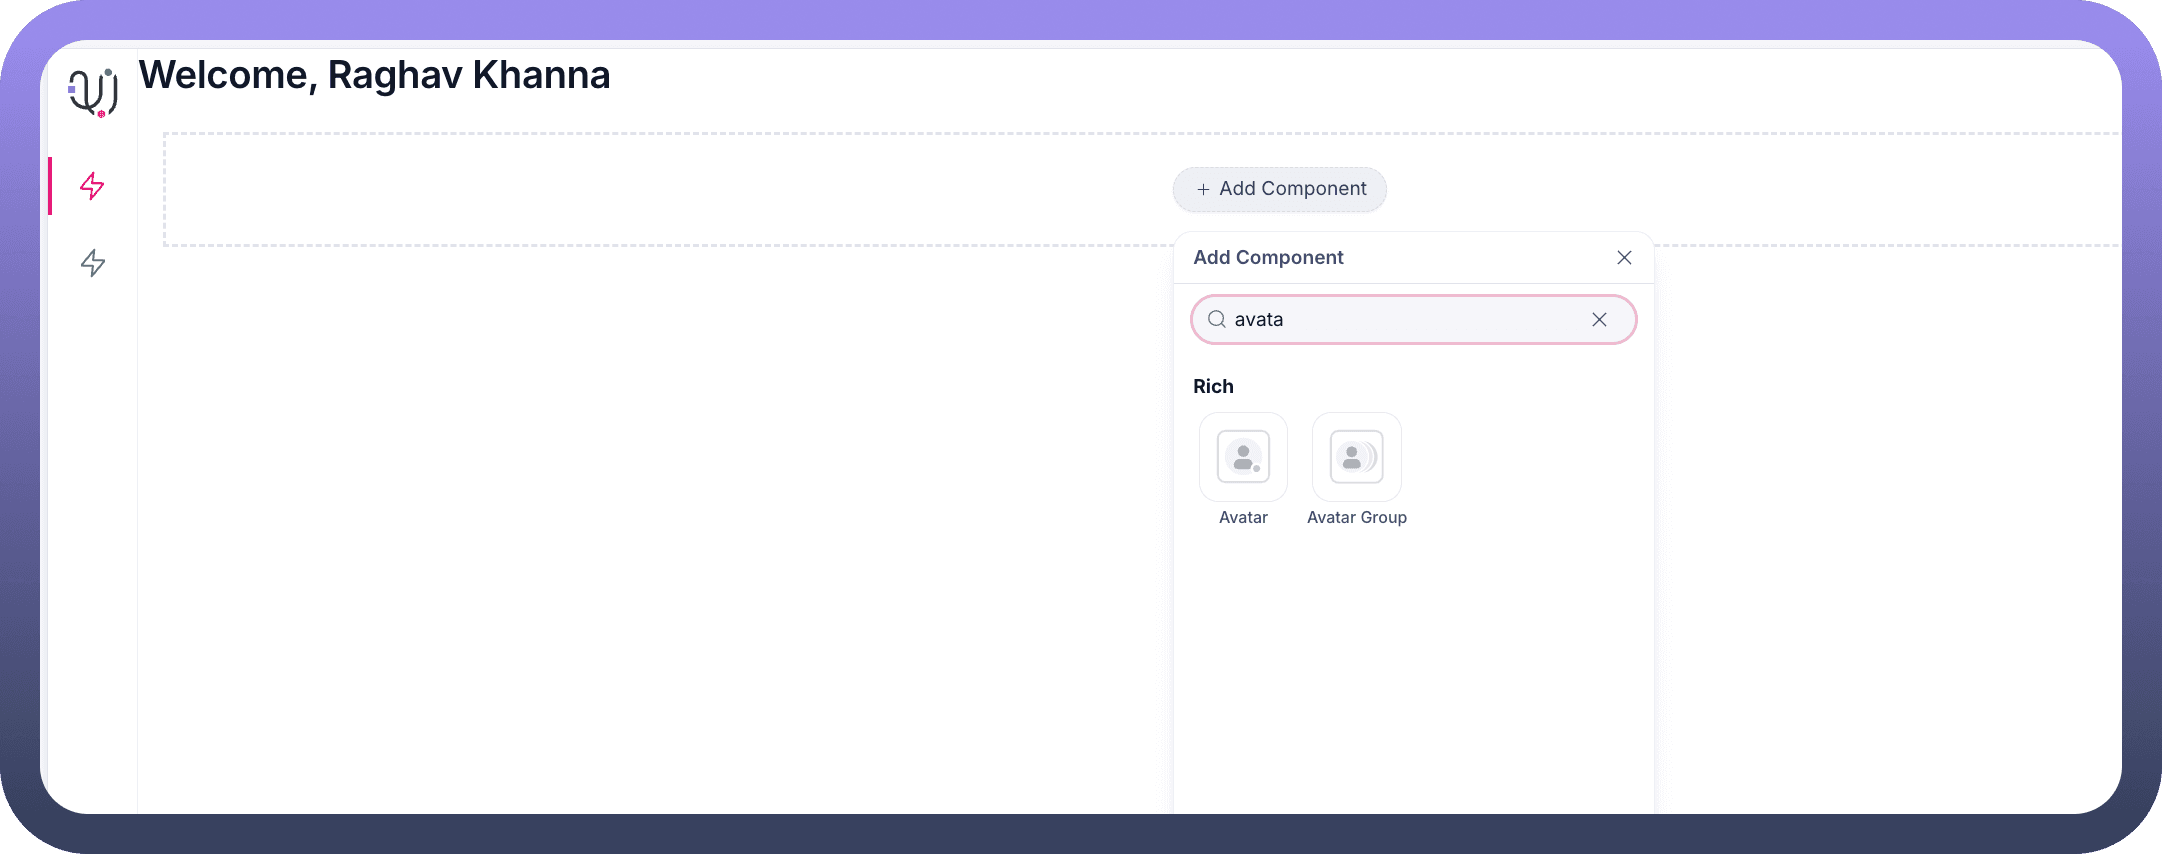The height and width of the screenshot is (854, 2162).
Task: Click the plus icon on Add Component
Action: click(1203, 189)
